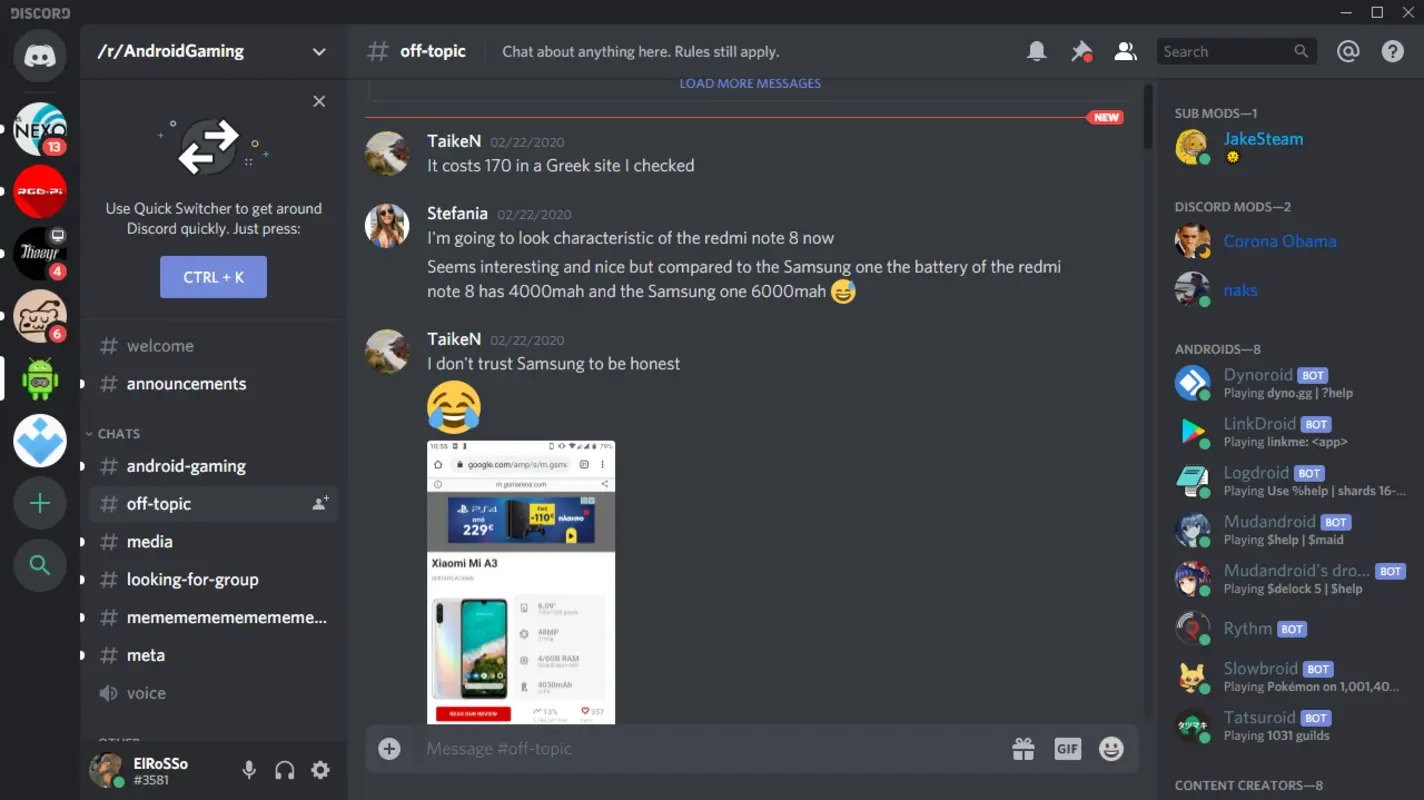Deafen audio with the headphones icon
1424x800 pixels.
click(x=284, y=770)
